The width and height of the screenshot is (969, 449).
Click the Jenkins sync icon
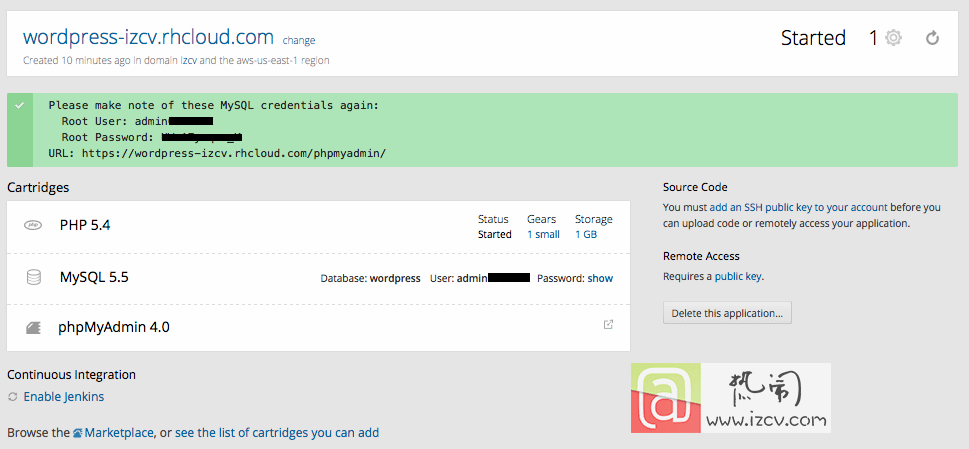point(12,397)
